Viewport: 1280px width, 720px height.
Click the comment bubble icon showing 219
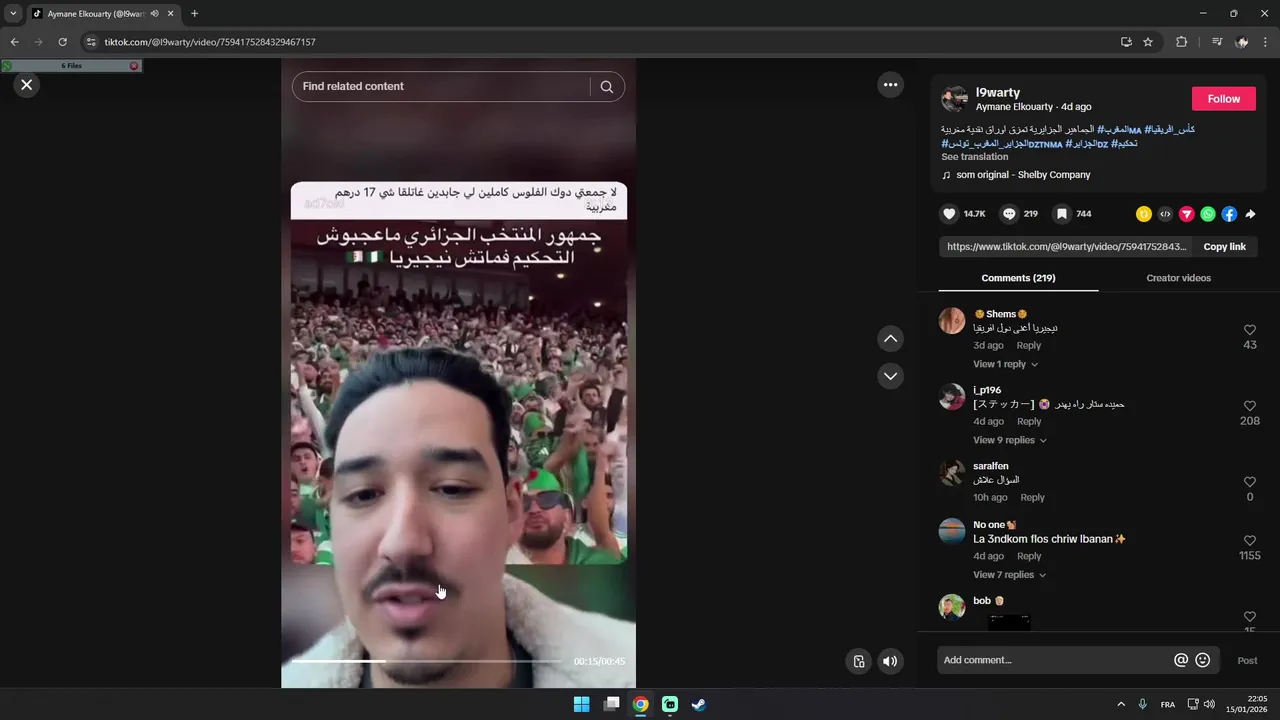pyautogui.click(x=1009, y=214)
